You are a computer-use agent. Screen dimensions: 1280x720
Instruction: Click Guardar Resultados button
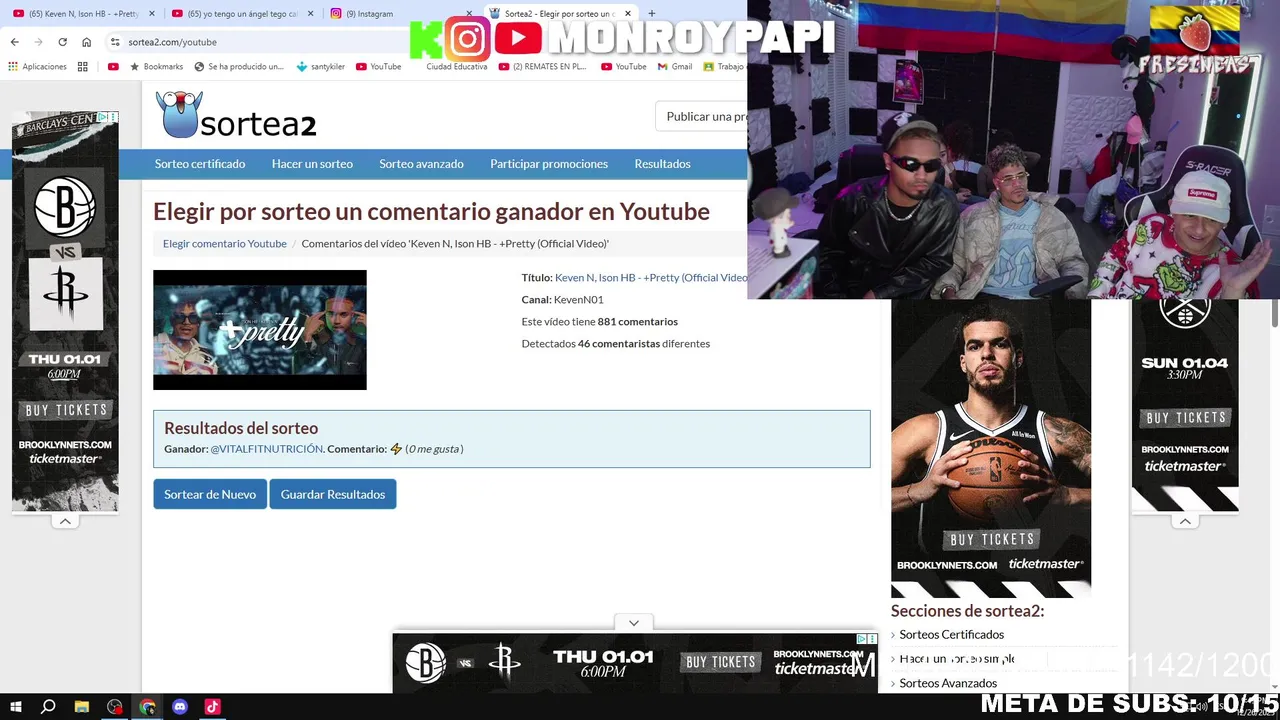(333, 494)
